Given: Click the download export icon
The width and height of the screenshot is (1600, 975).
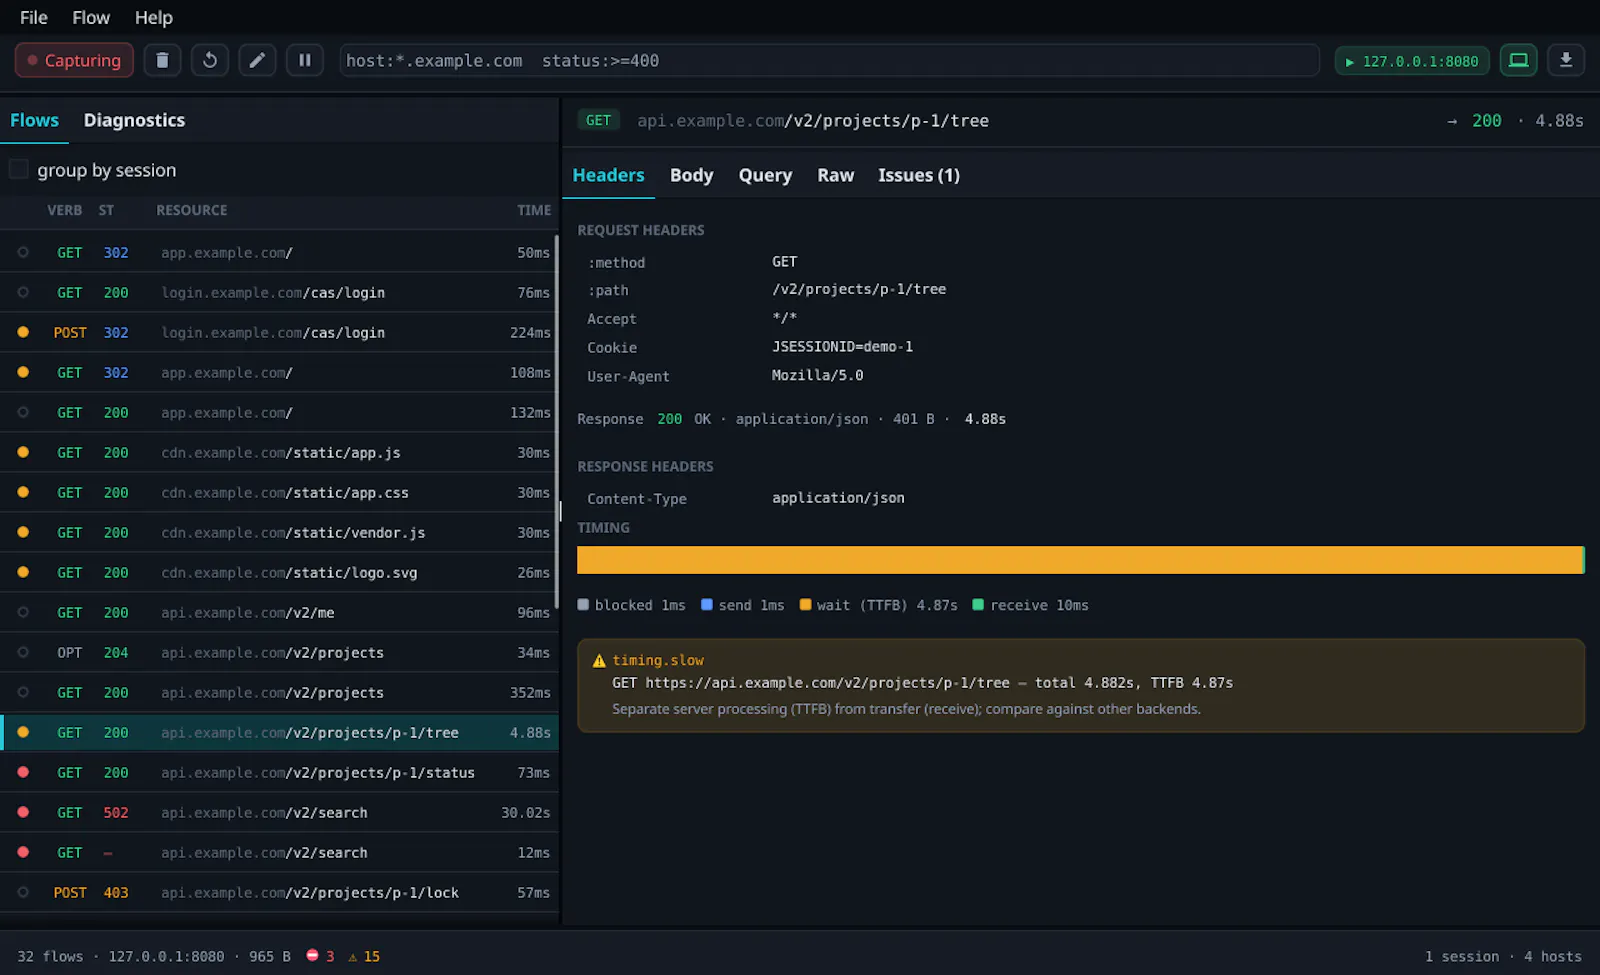Looking at the screenshot, I should 1566,60.
